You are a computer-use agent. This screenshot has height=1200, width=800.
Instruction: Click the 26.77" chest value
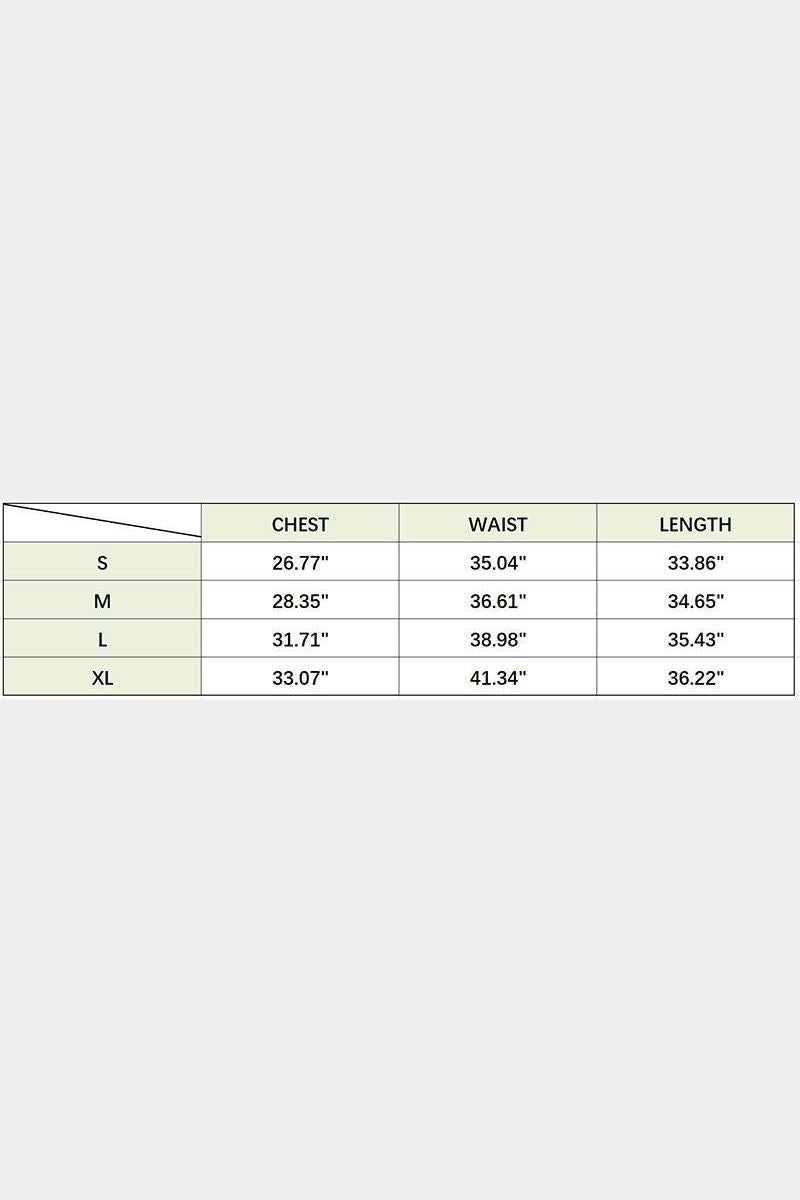[300, 563]
